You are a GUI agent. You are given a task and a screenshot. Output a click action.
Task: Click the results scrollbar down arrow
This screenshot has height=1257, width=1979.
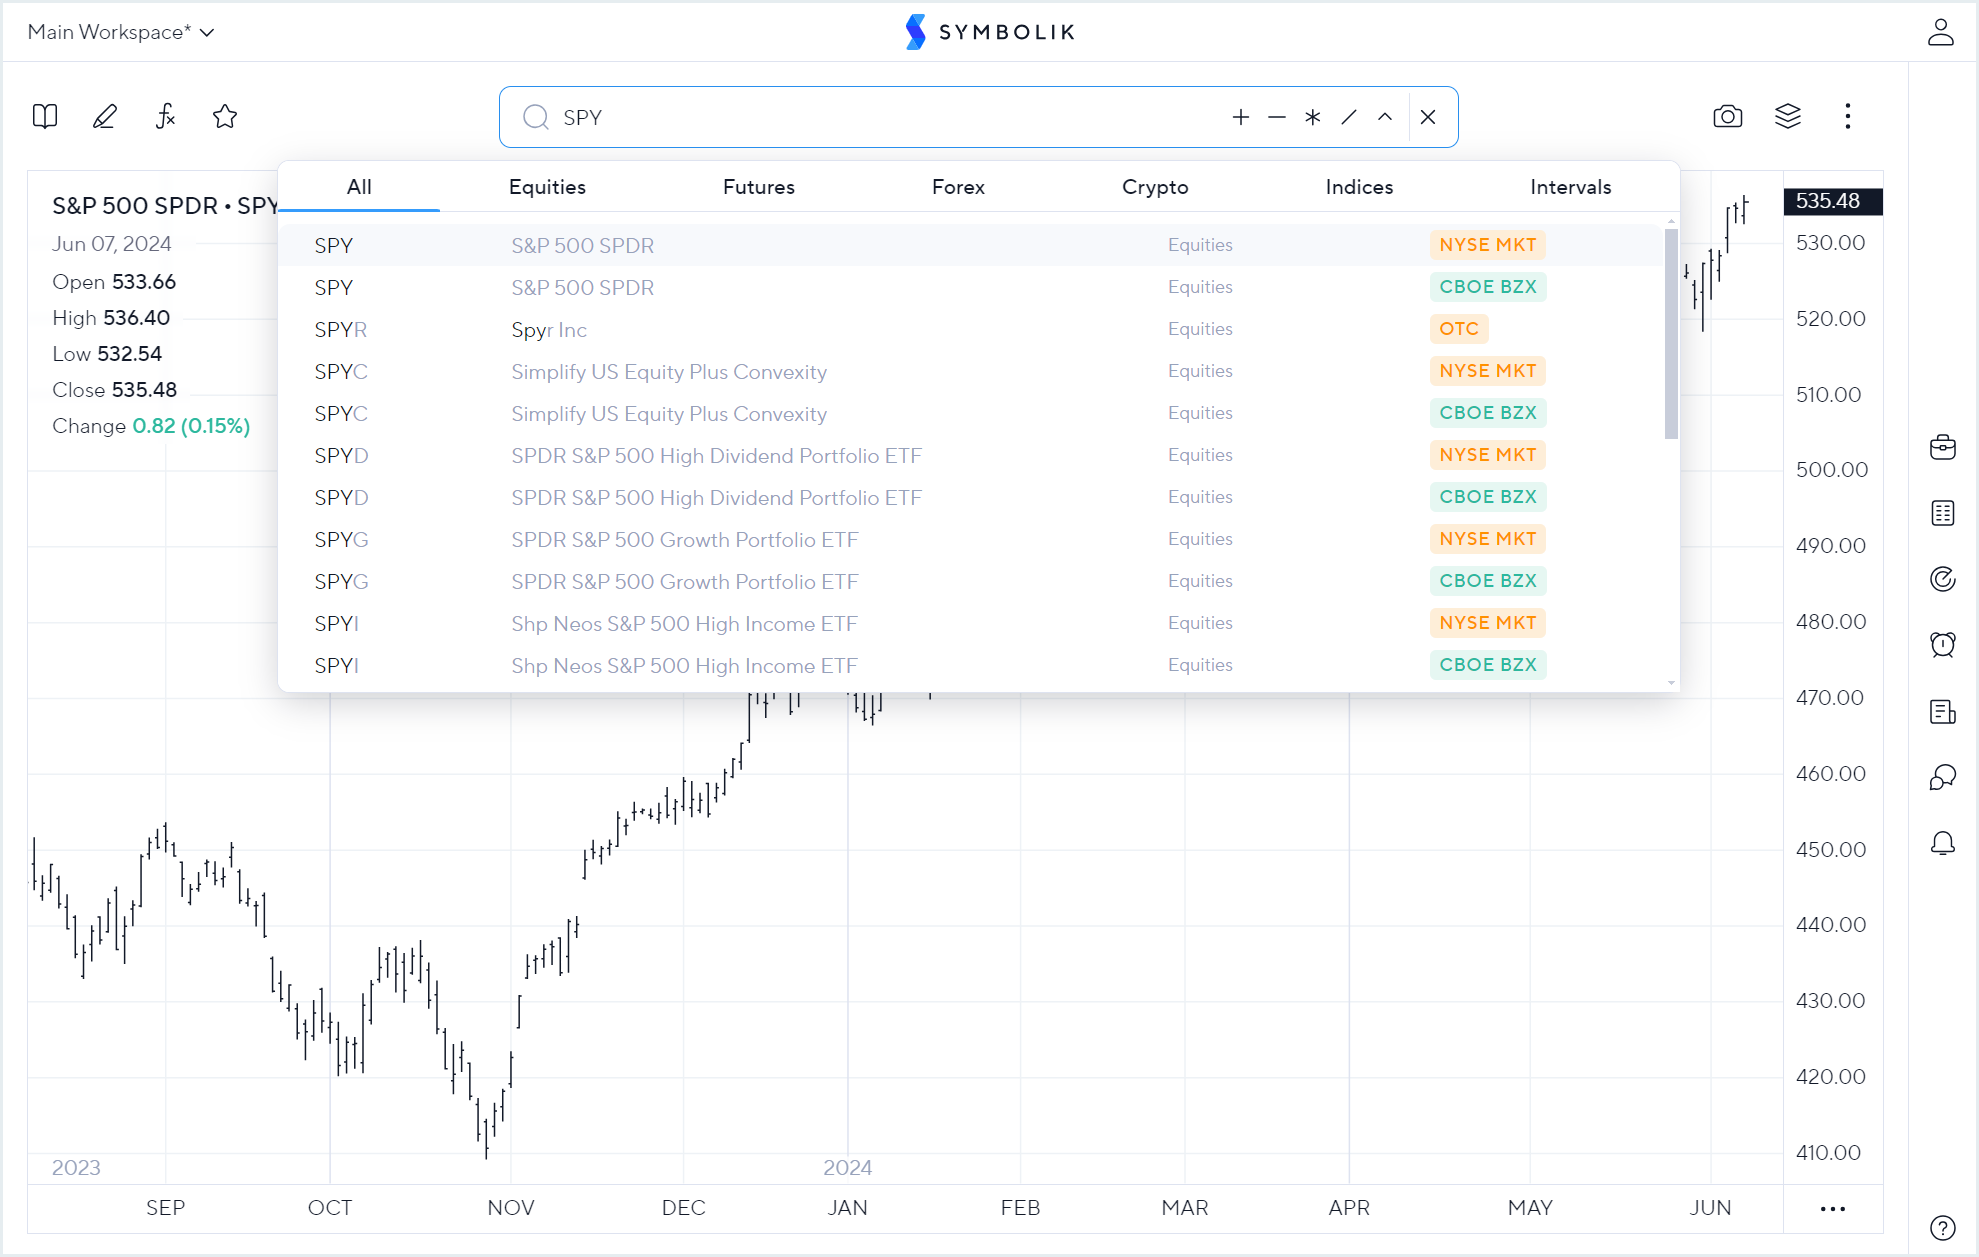[1671, 683]
